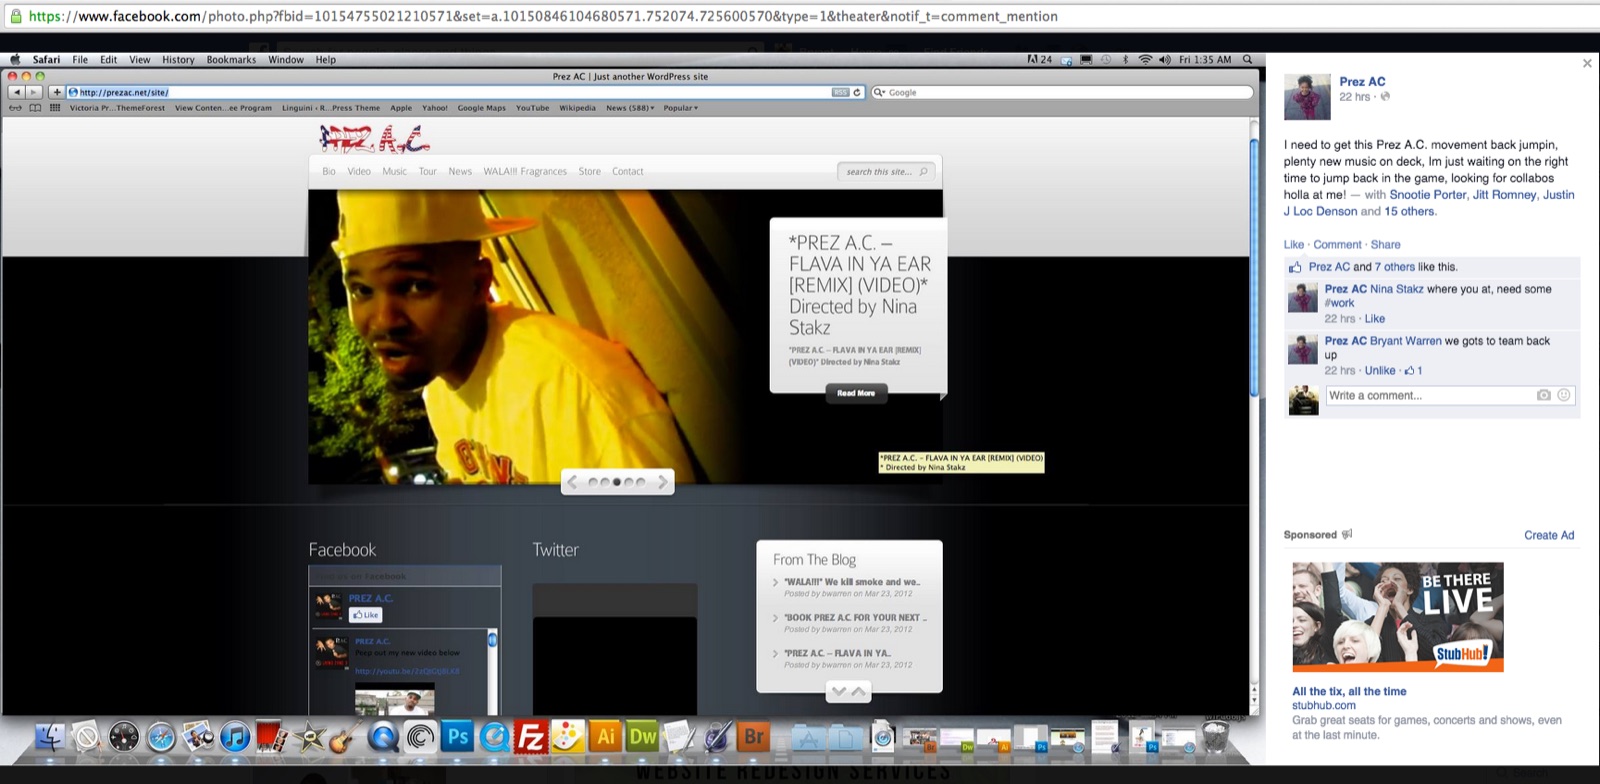Viewport: 1600px width, 784px height.
Task: Open the Tour page of the site
Action: pyautogui.click(x=428, y=172)
